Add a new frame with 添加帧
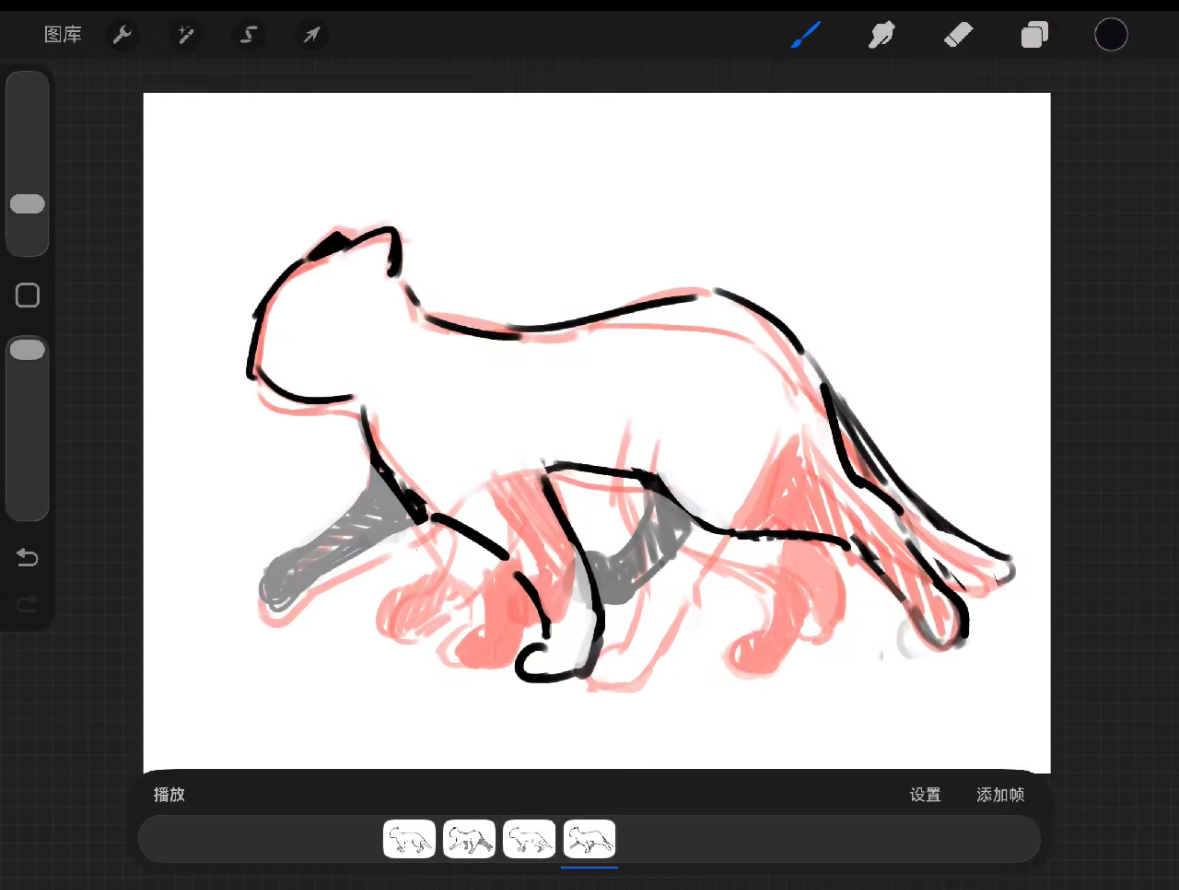The height and width of the screenshot is (890, 1179). pyautogui.click(x=1000, y=795)
